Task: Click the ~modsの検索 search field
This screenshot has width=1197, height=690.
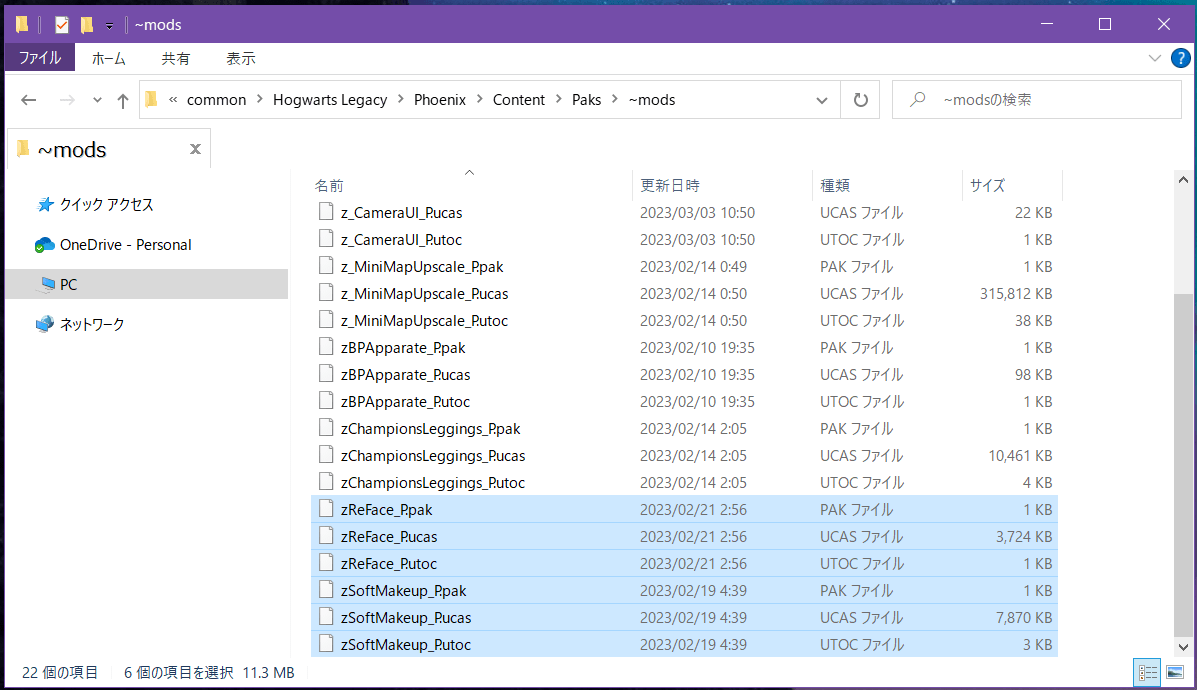Action: point(1037,100)
